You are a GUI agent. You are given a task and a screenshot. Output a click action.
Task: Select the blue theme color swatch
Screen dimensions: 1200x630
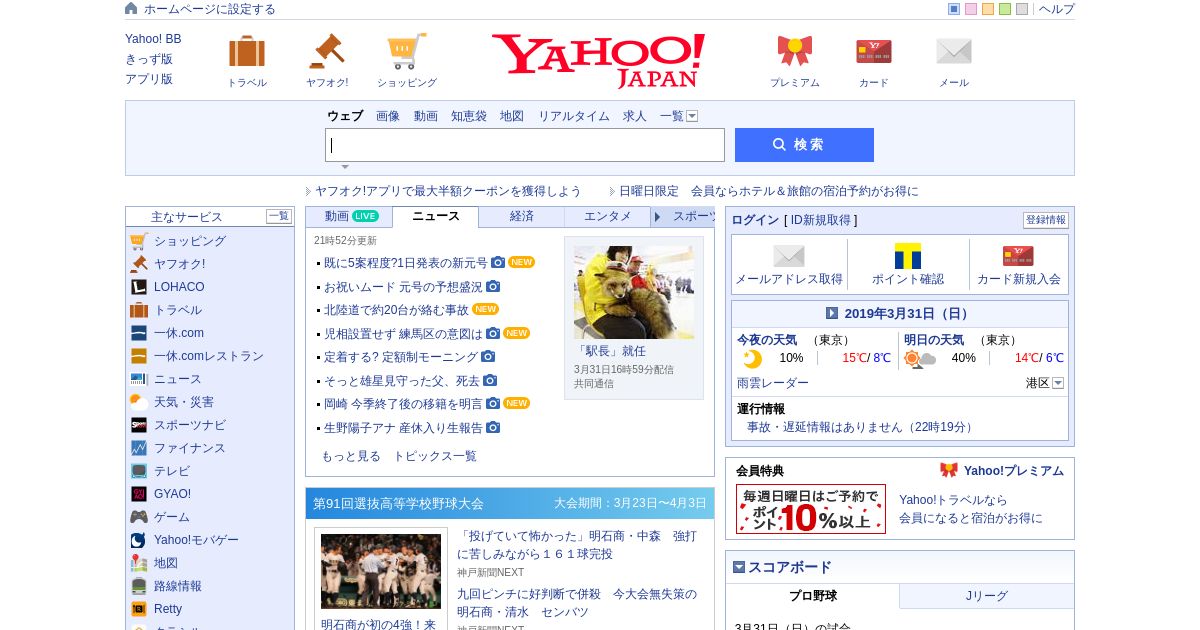[x=954, y=9]
